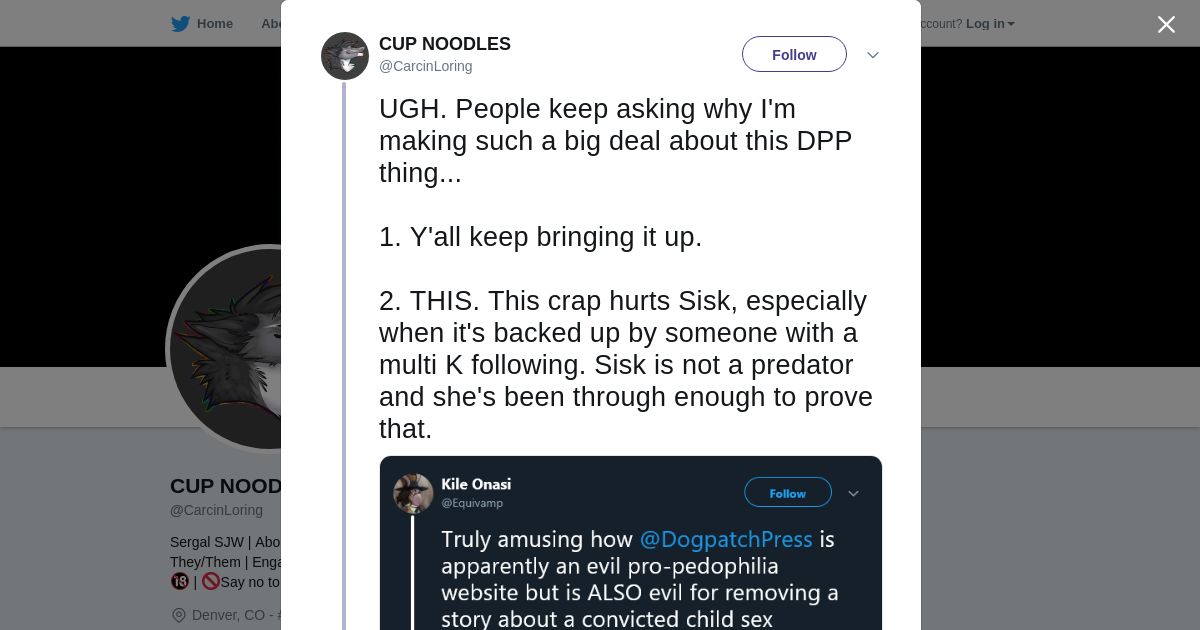Image resolution: width=1200 pixels, height=630 pixels.
Task: Click the CUP NOODLES display name in tweet
Action: coord(445,44)
